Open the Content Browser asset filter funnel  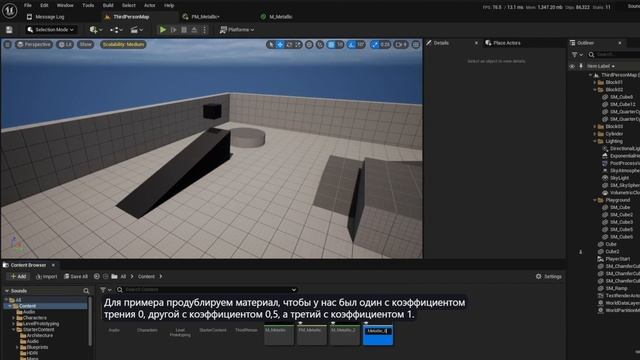105,290
